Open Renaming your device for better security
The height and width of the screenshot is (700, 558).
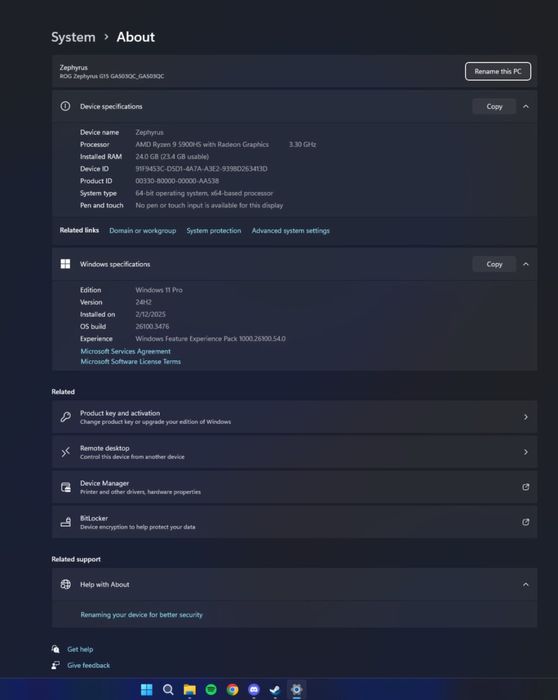[142, 615]
